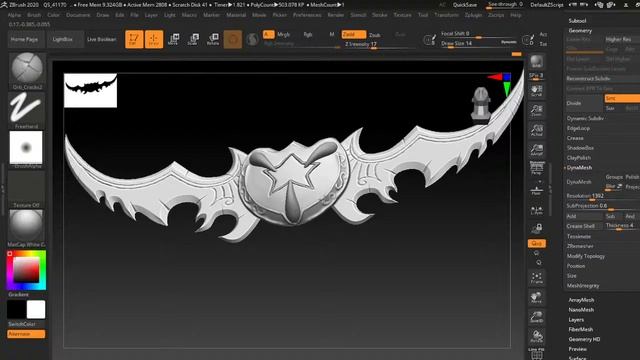Click the AAHalf icon
Image resolution: width=640 pixels, height=360 pixels.
pyautogui.click(x=536, y=150)
